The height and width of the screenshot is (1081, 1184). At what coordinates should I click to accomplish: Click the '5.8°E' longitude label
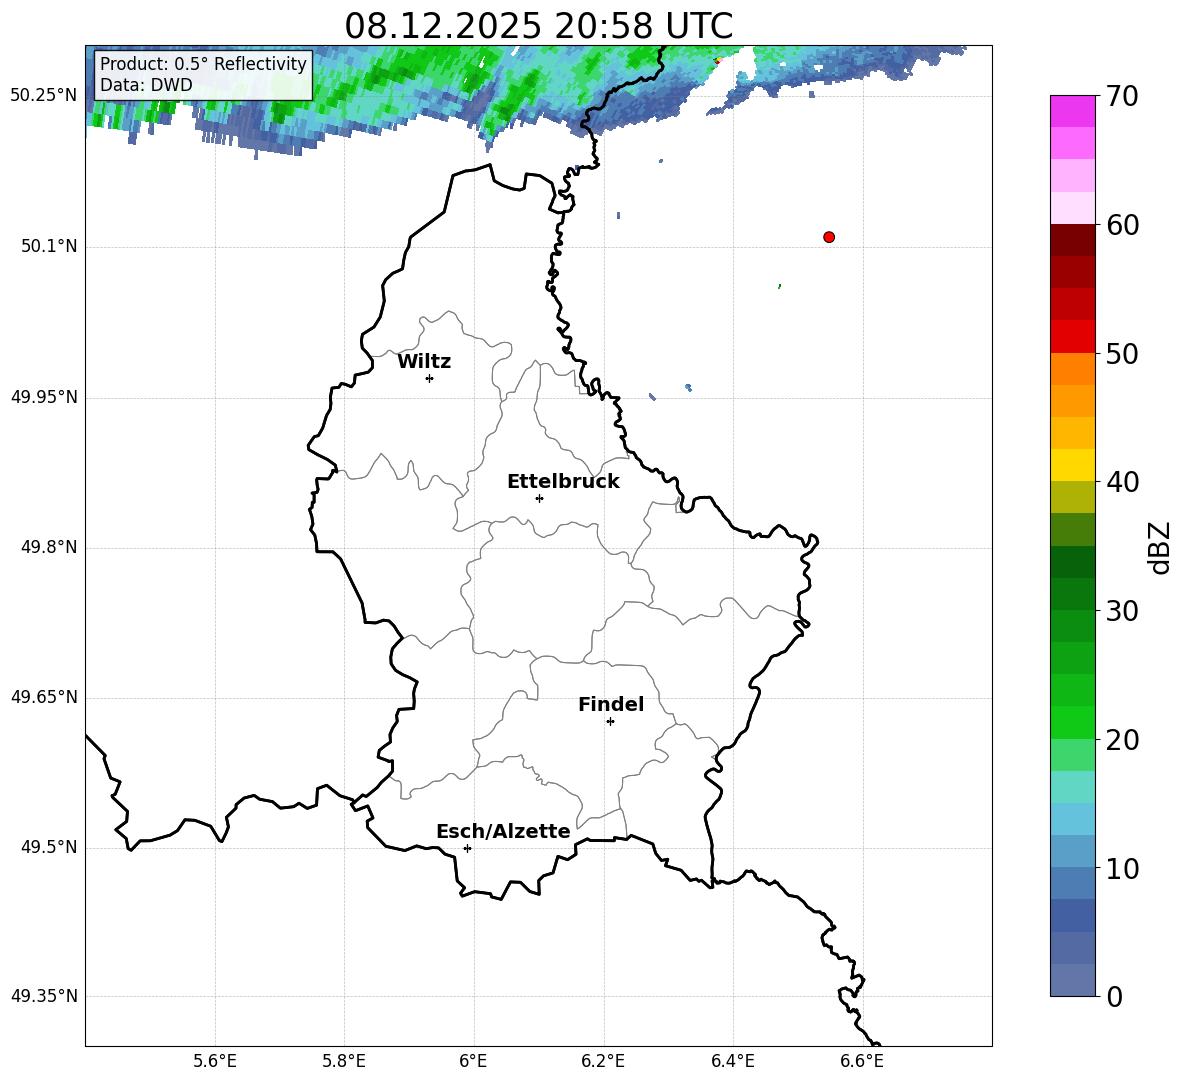(344, 1061)
